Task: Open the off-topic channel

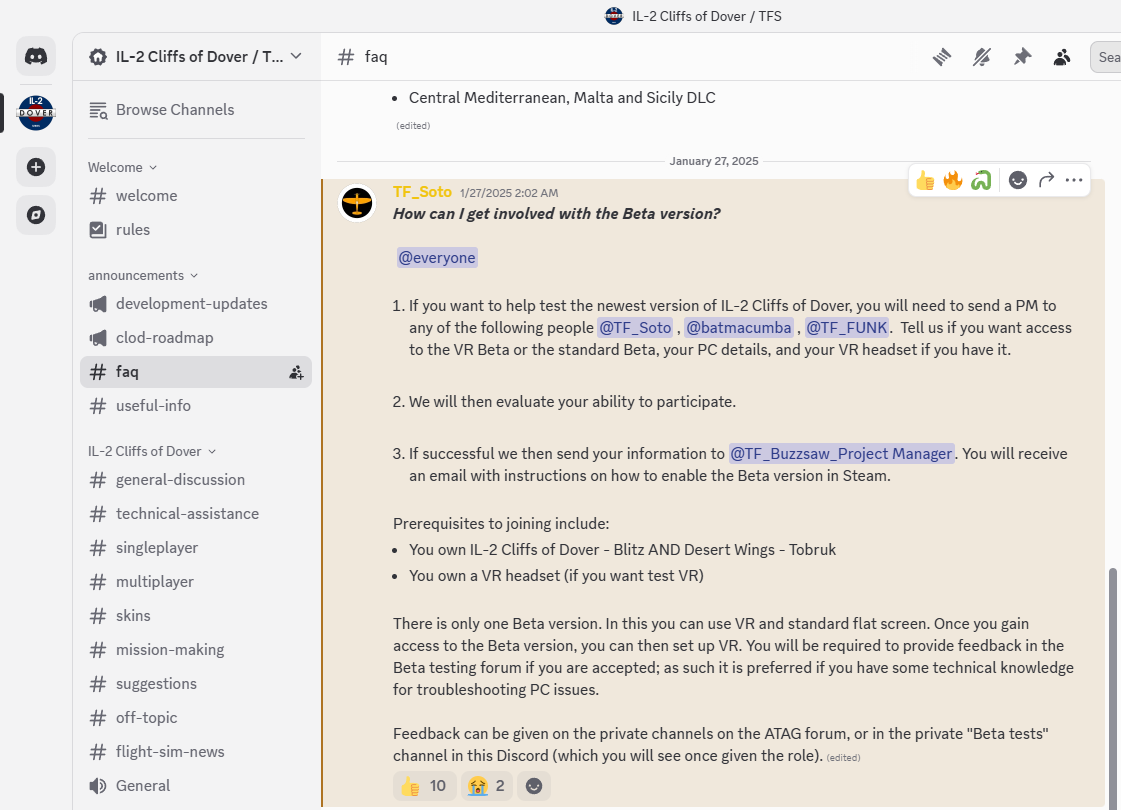Action: (x=196, y=718)
